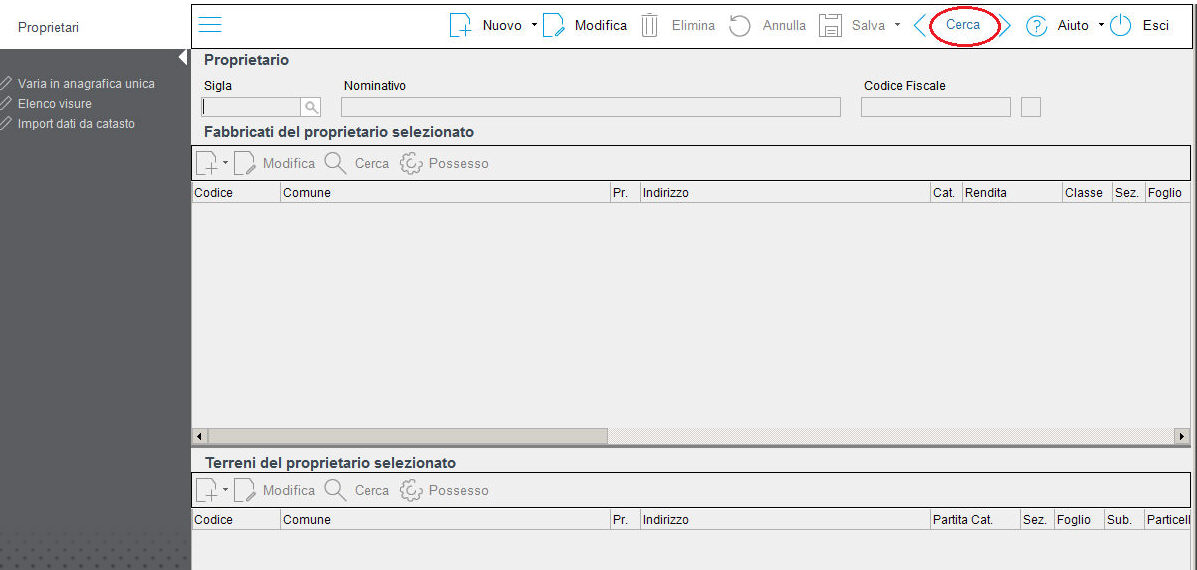The height and width of the screenshot is (570, 1197).
Task: Click the small box beside Codice Fiscale
Action: click(x=1031, y=107)
